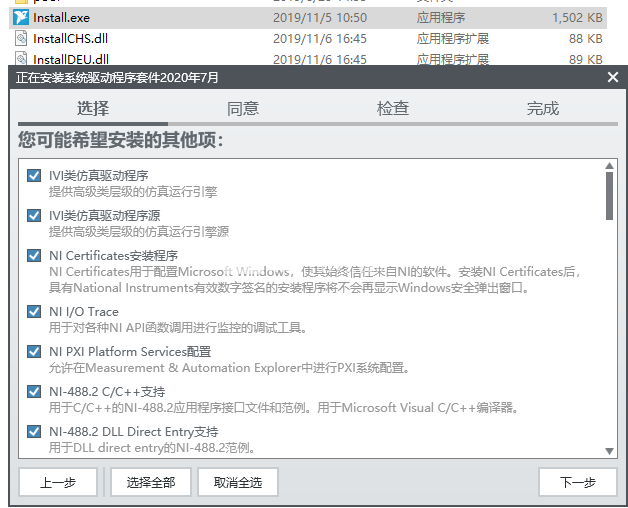Click the 选择全部 button
The image size is (628, 508).
pyautogui.click(x=151, y=482)
